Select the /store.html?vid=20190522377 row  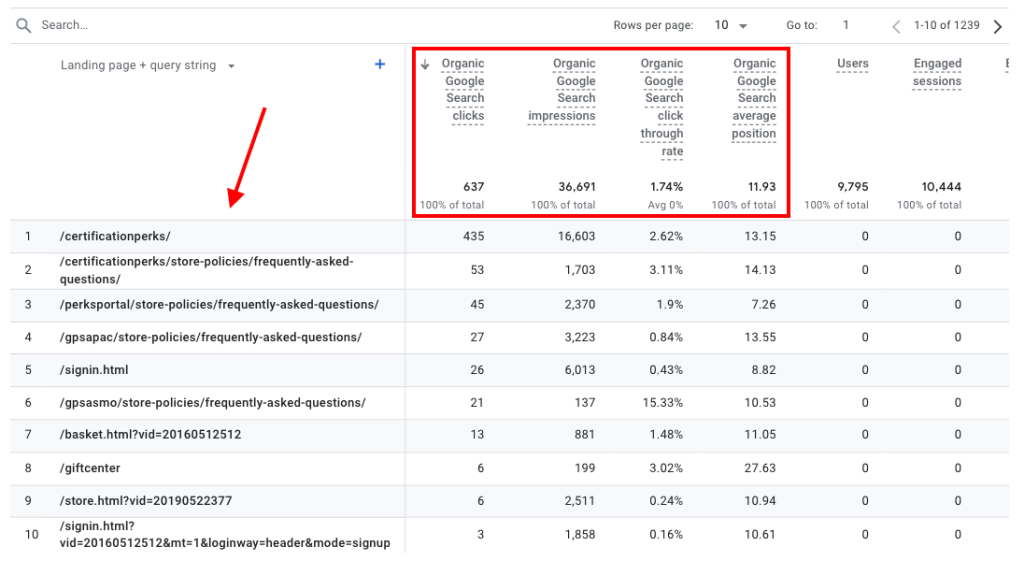click(146, 501)
